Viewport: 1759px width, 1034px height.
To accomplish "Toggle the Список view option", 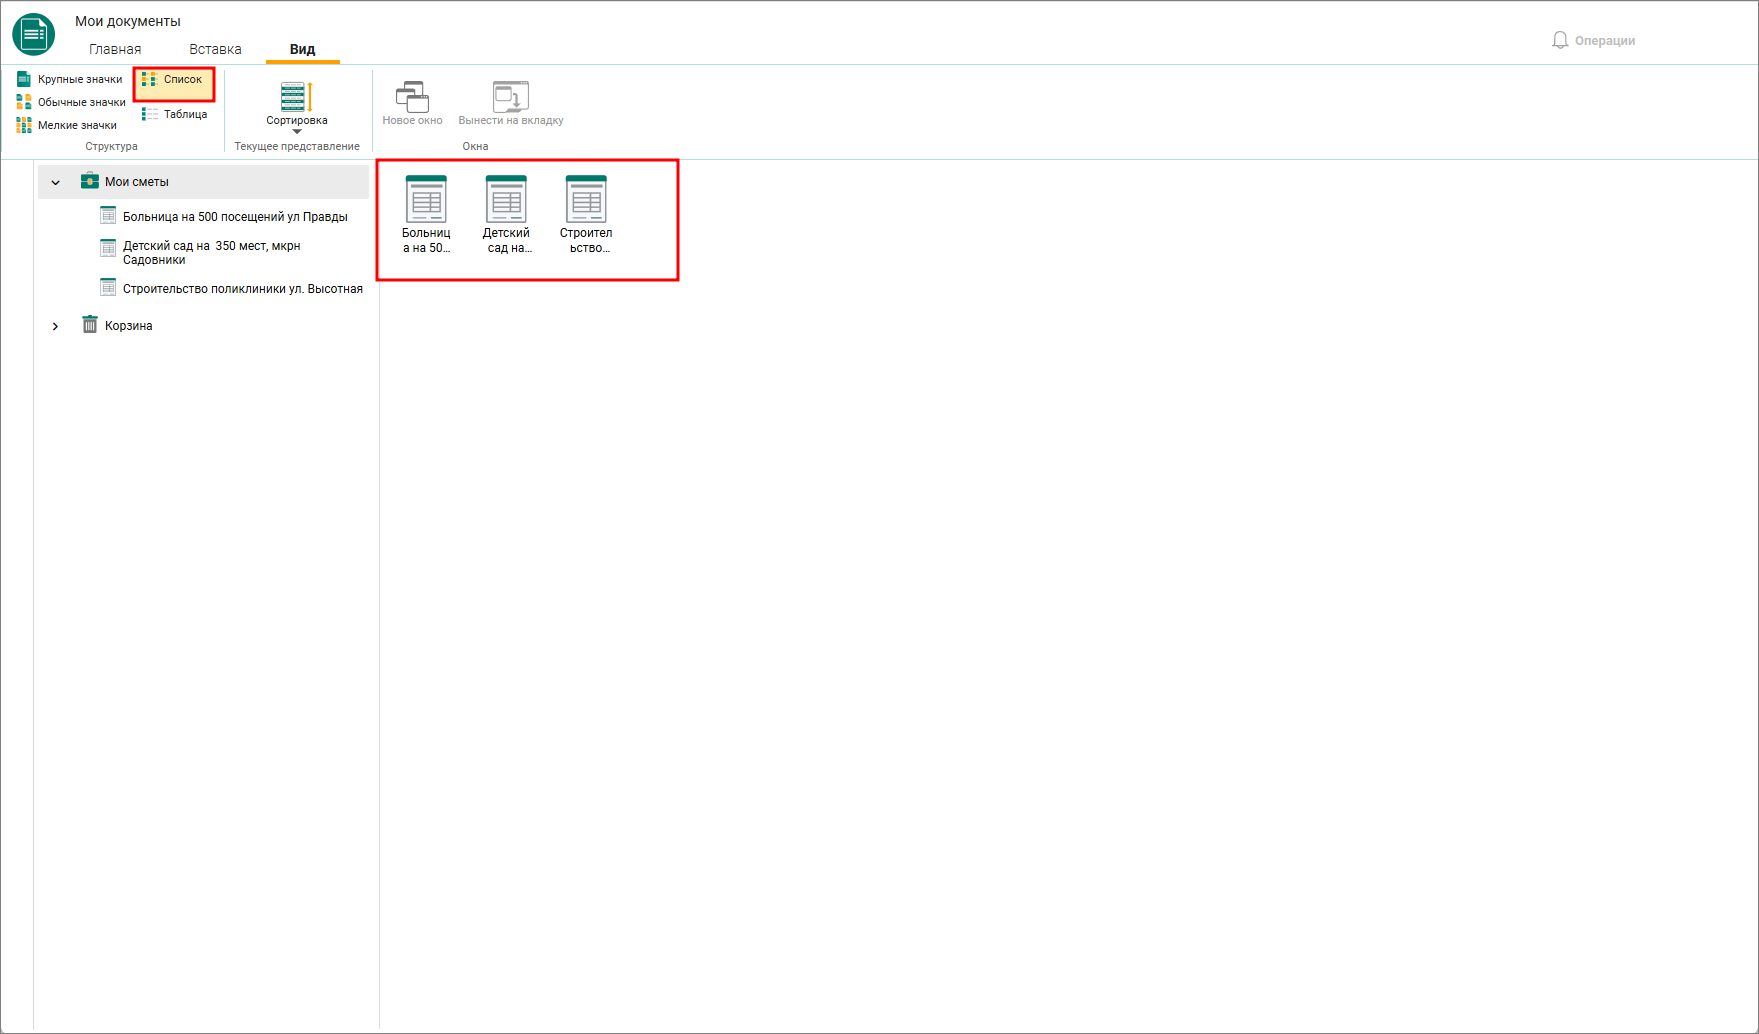I will click(x=173, y=79).
